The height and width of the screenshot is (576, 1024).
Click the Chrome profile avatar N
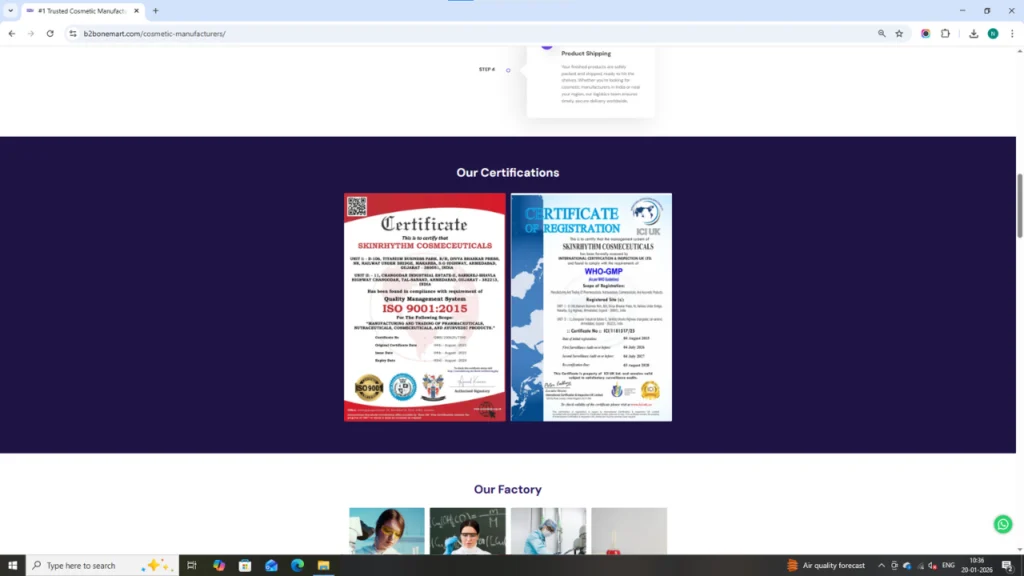[992, 33]
